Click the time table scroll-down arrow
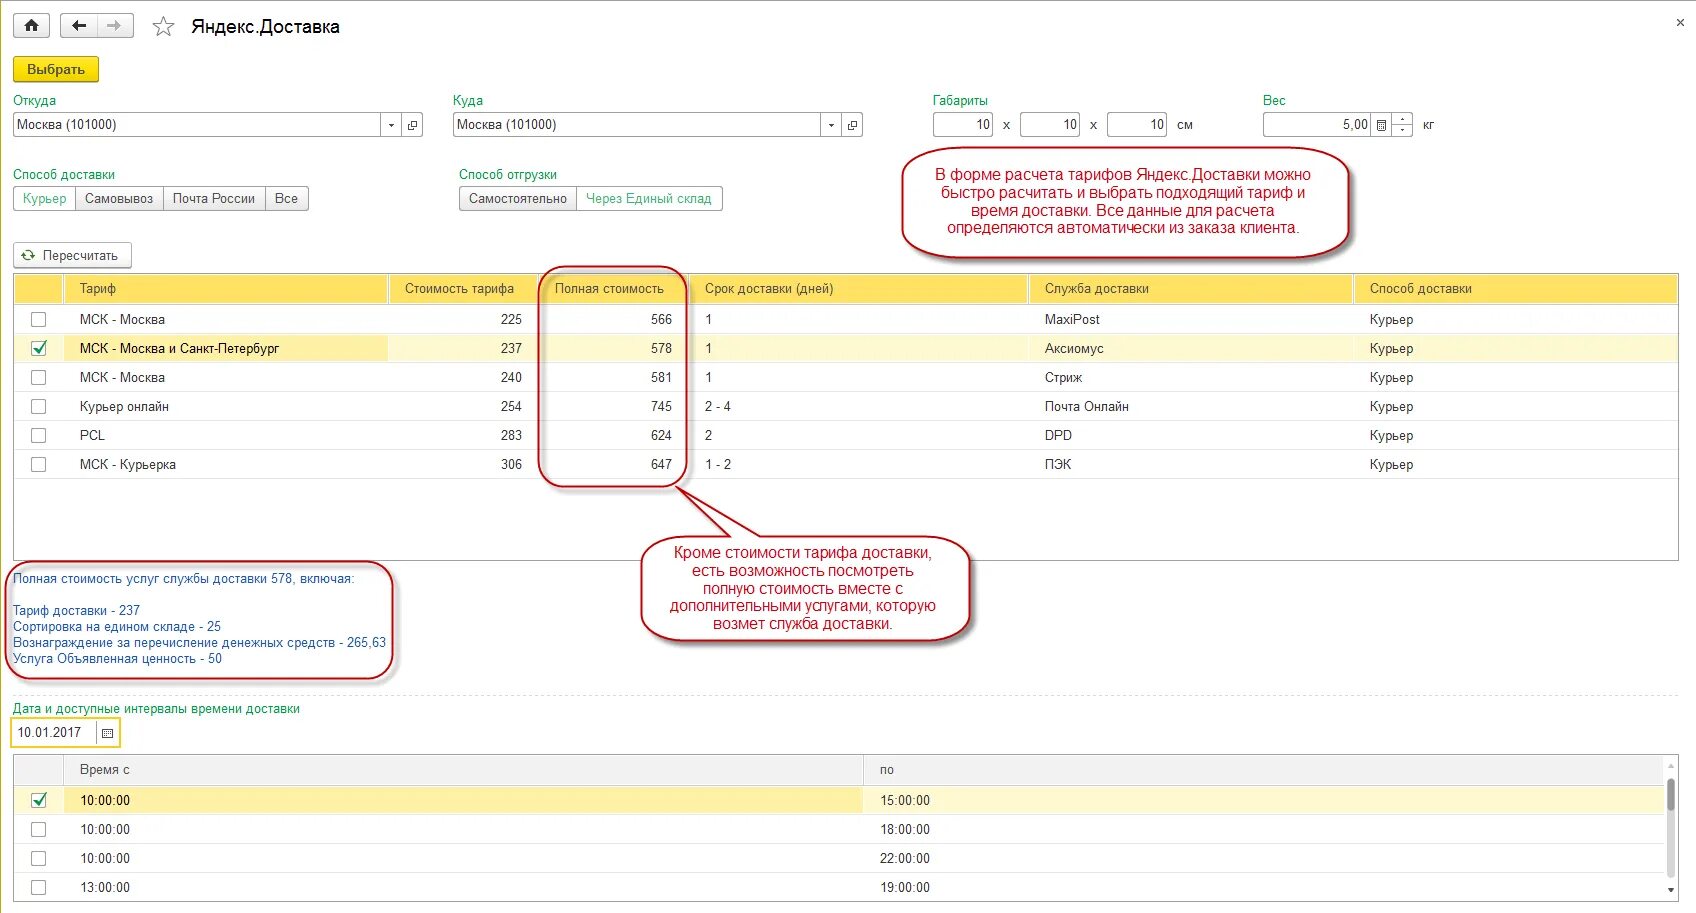Image resolution: width=1696 pixels, height=913 pixels. pyautogui.click(x=1671, y=890)
